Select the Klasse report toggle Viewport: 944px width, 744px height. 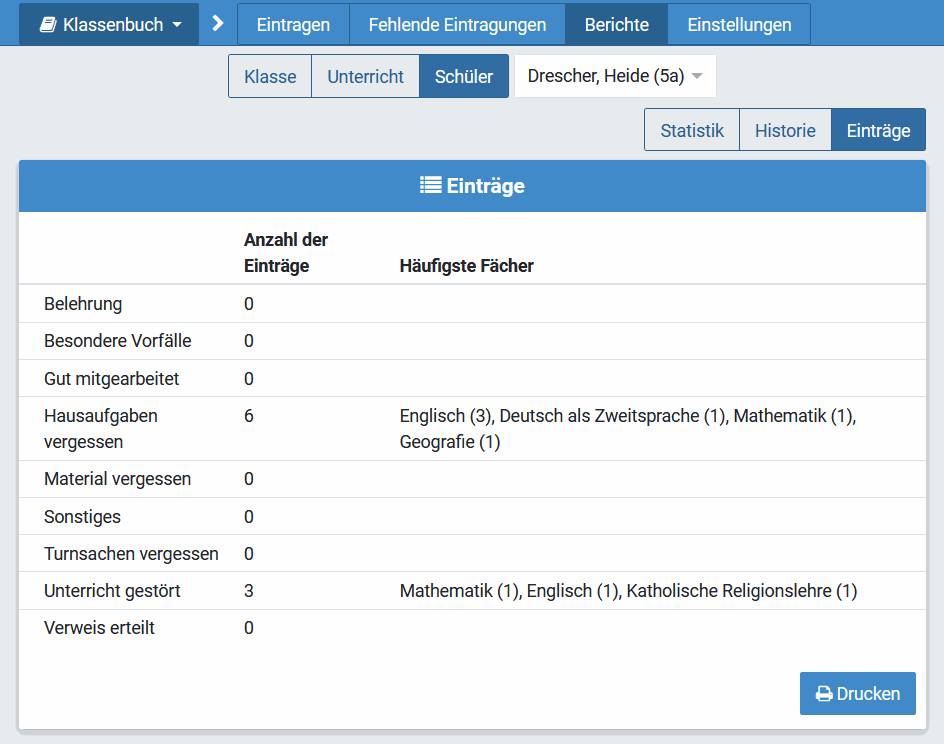coord(270,76)
